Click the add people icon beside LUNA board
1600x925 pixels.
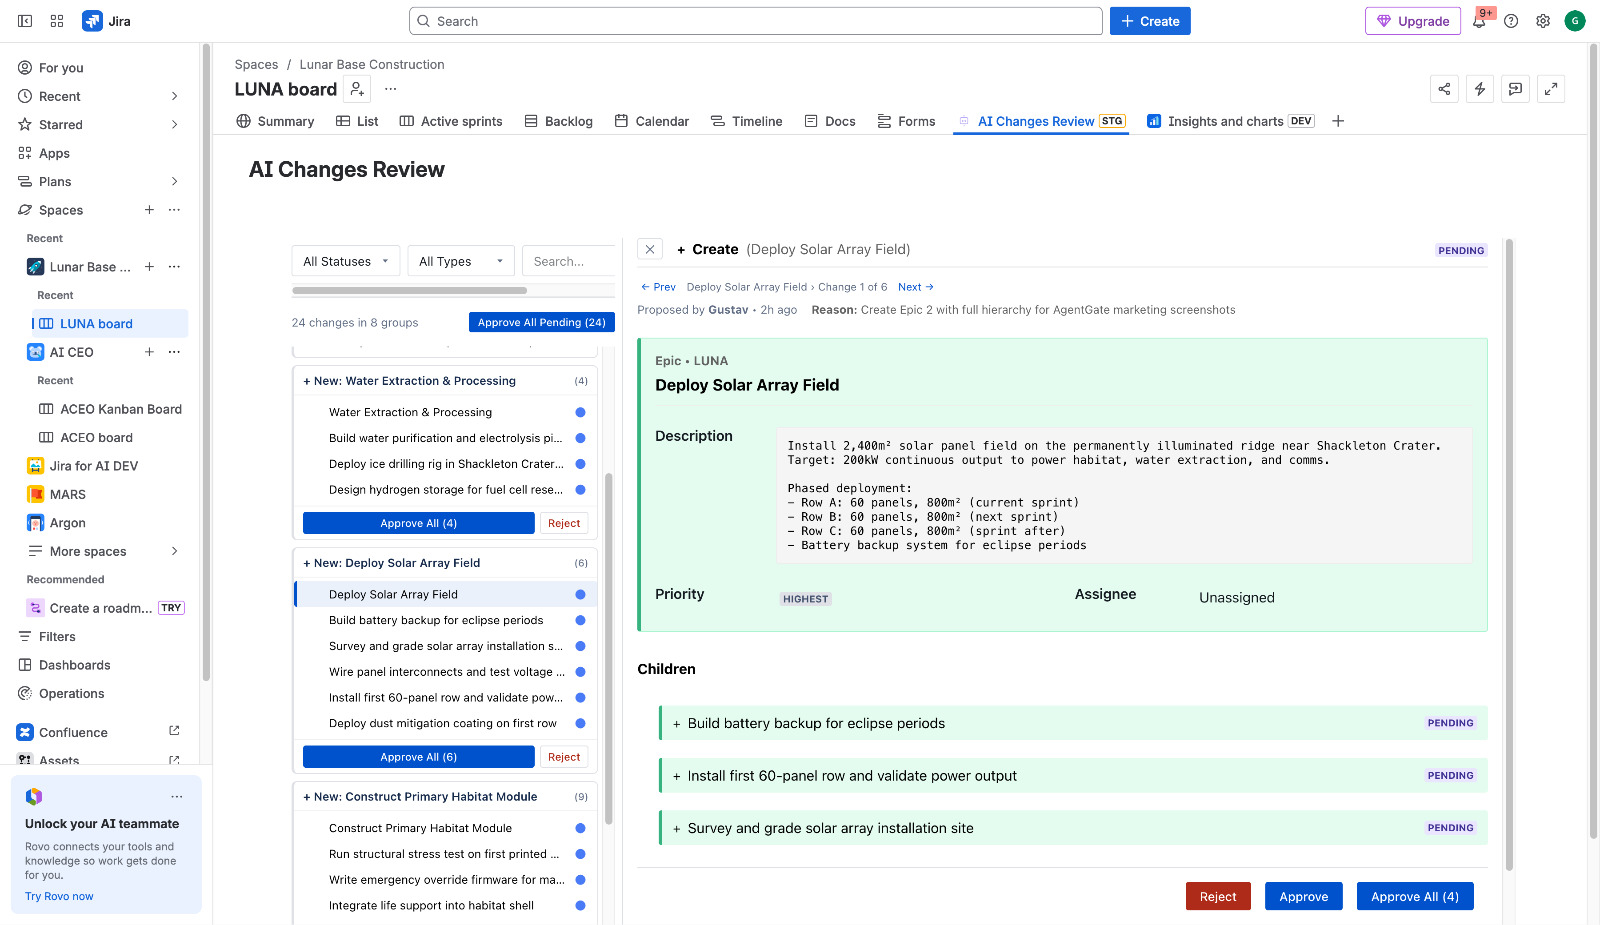[x=357, y=89]
